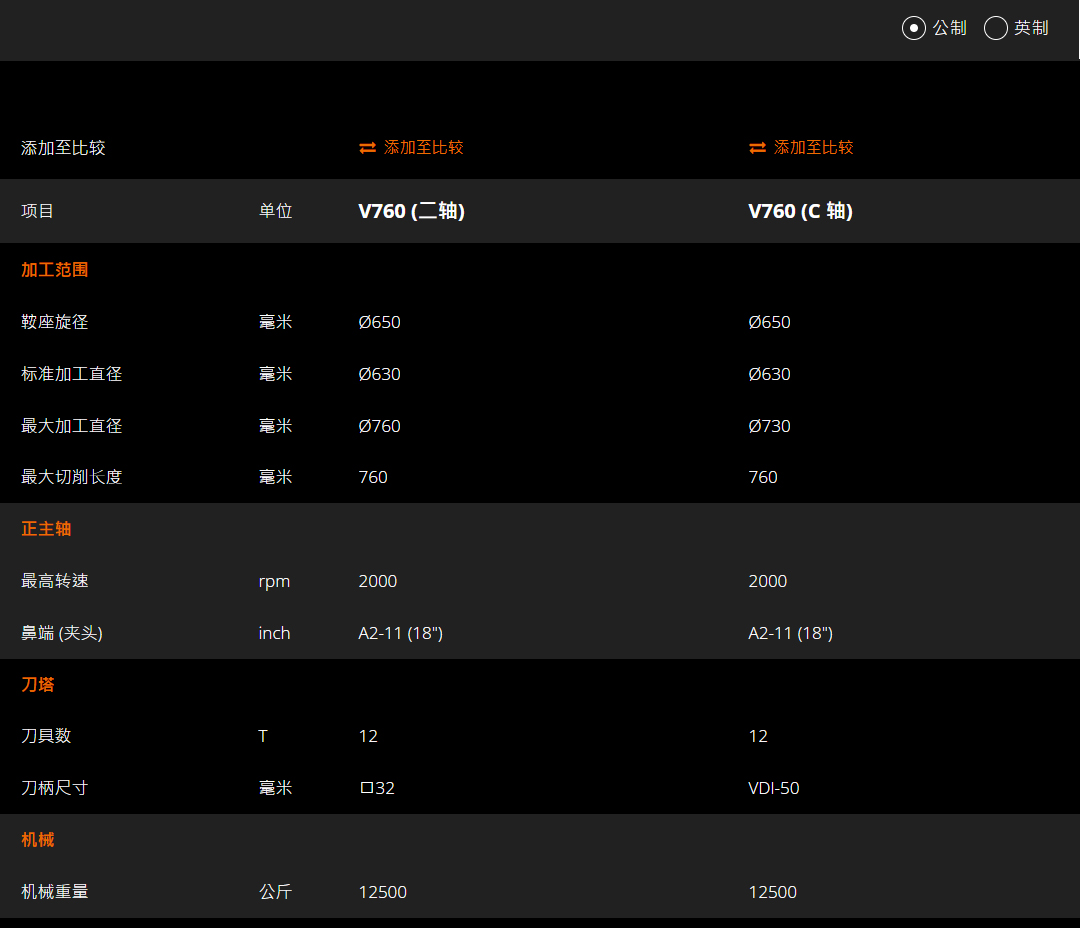Screen dimensions: 1080x928
Task: Click the V760 (C 轴) column header
Action: pos(800,211)
